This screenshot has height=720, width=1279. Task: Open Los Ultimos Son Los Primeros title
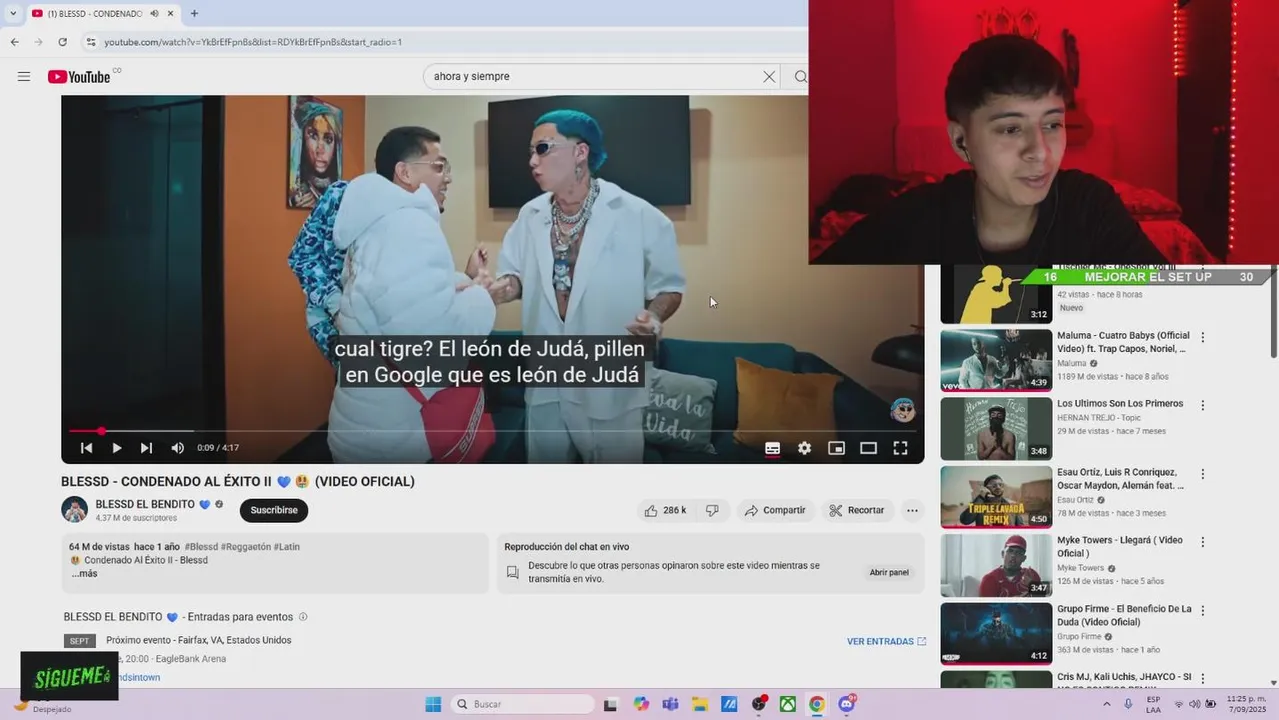(1120, 404)
